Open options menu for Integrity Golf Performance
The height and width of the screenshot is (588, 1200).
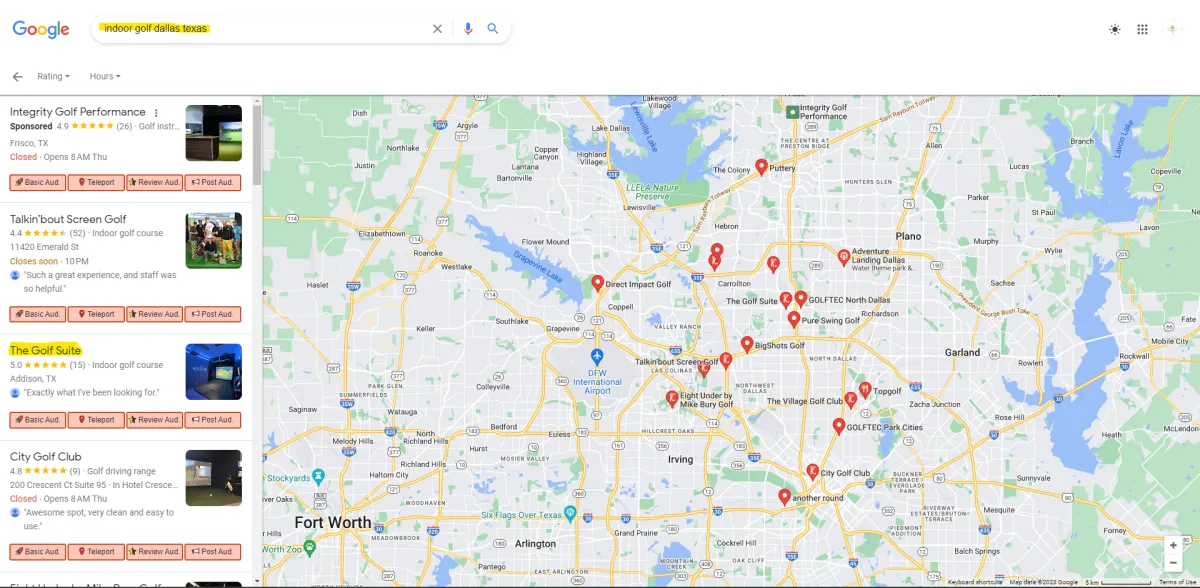(156, 112)
